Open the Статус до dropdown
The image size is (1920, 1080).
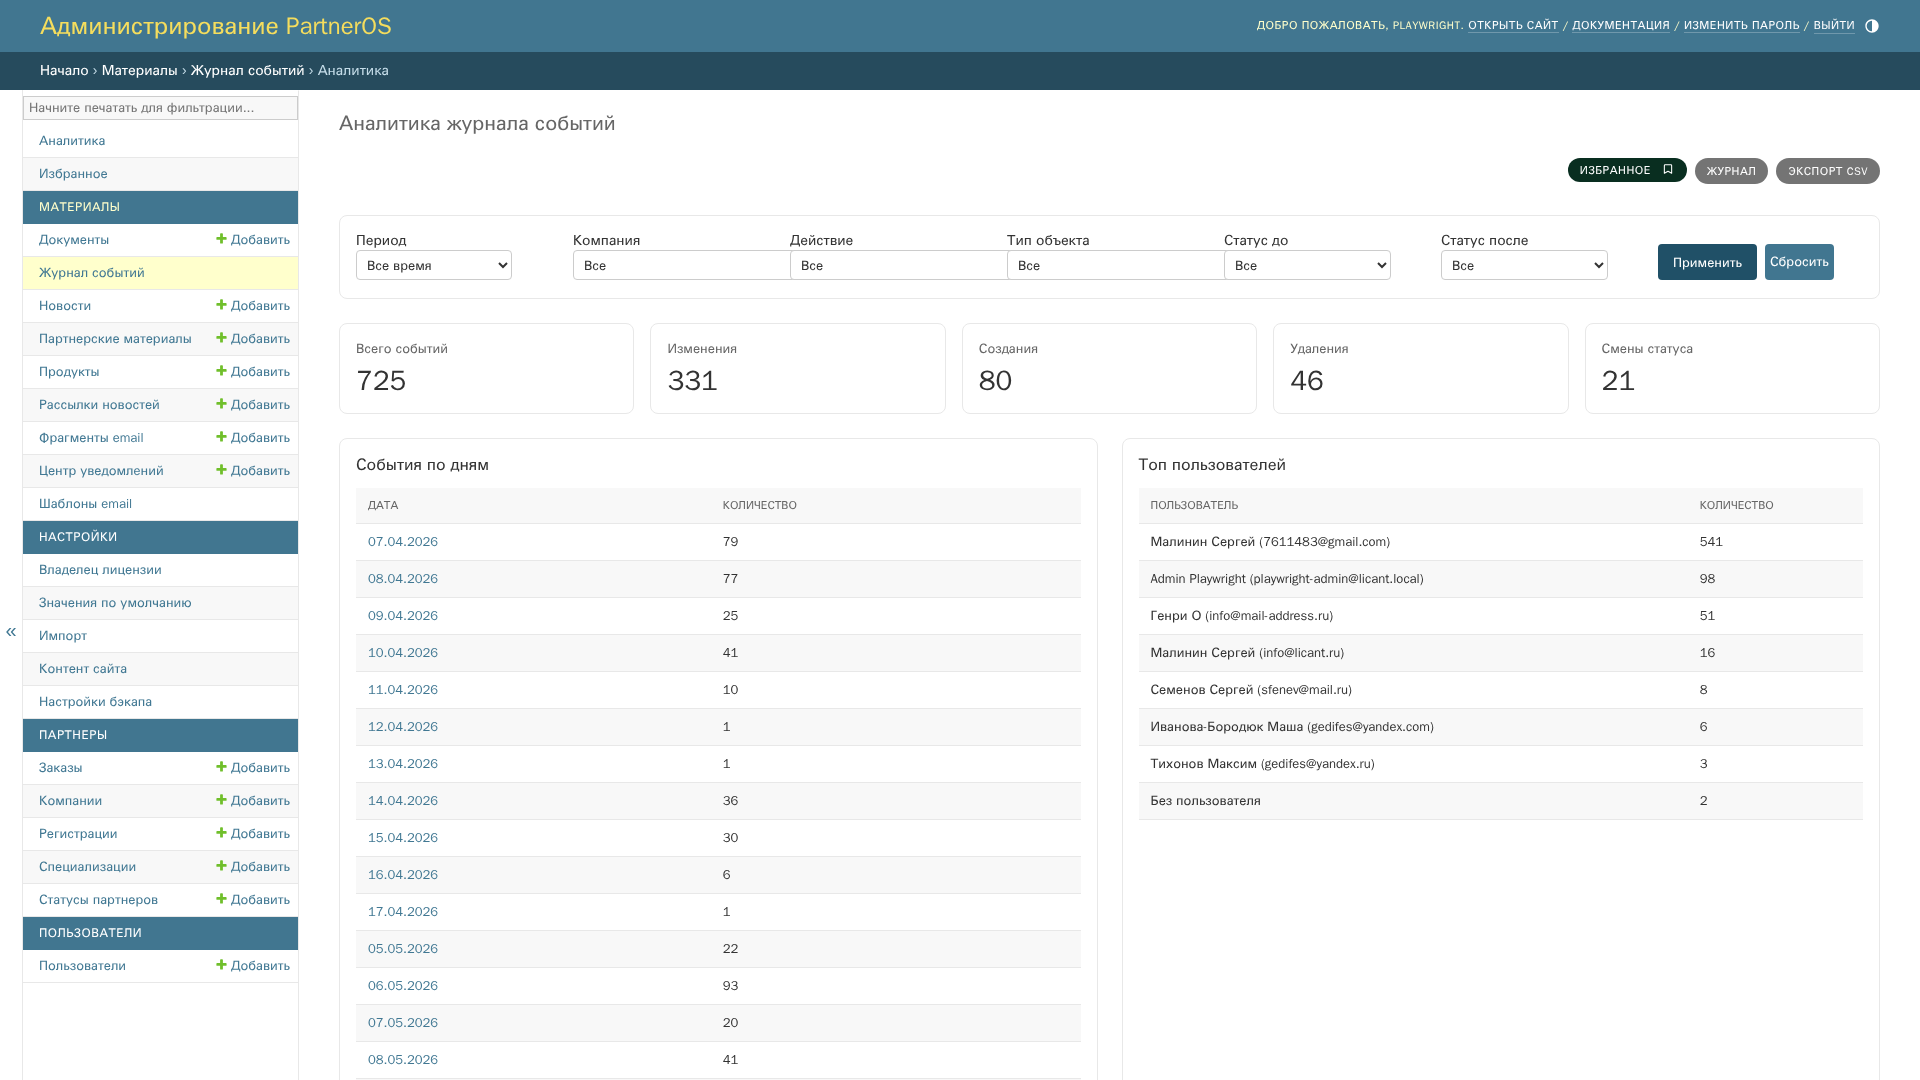pos(1307,265)
